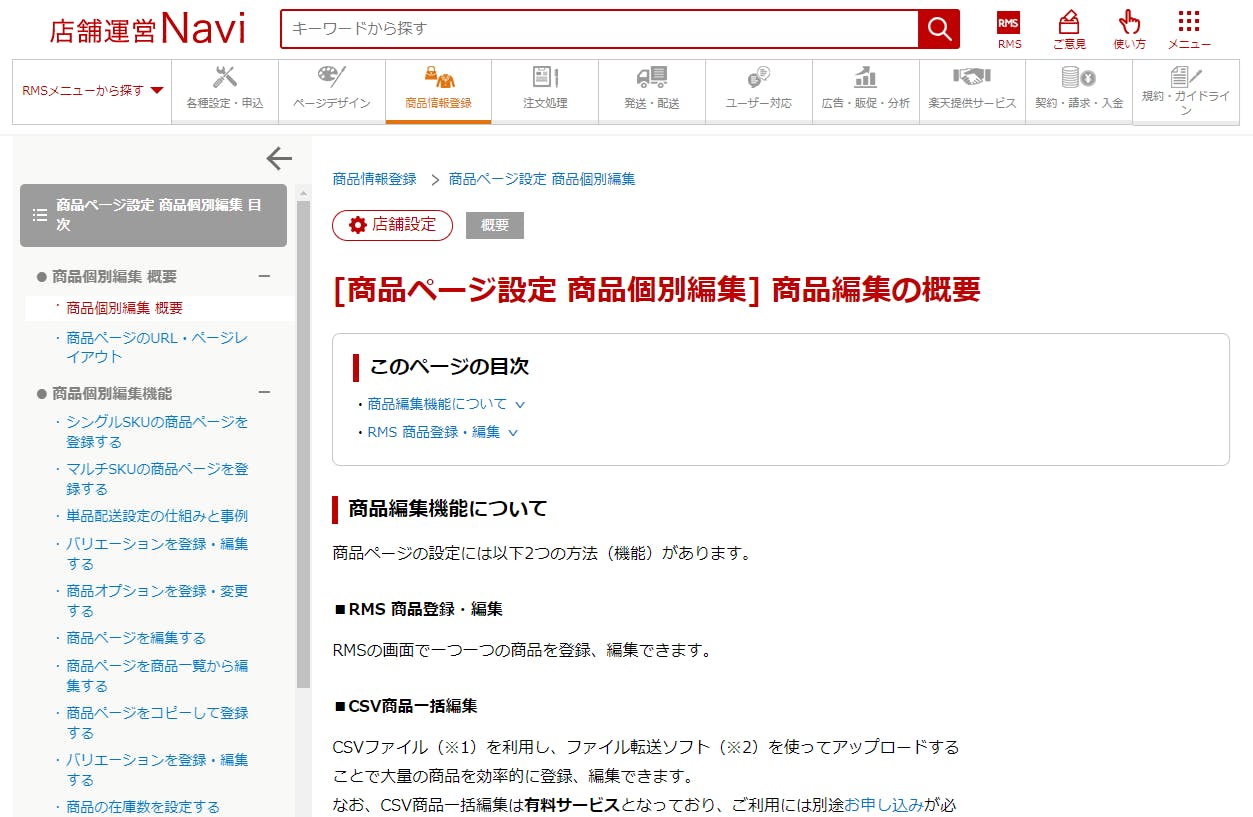Focus the キーワードから探す search field
1253x817 pixels.
coord(600,29)
